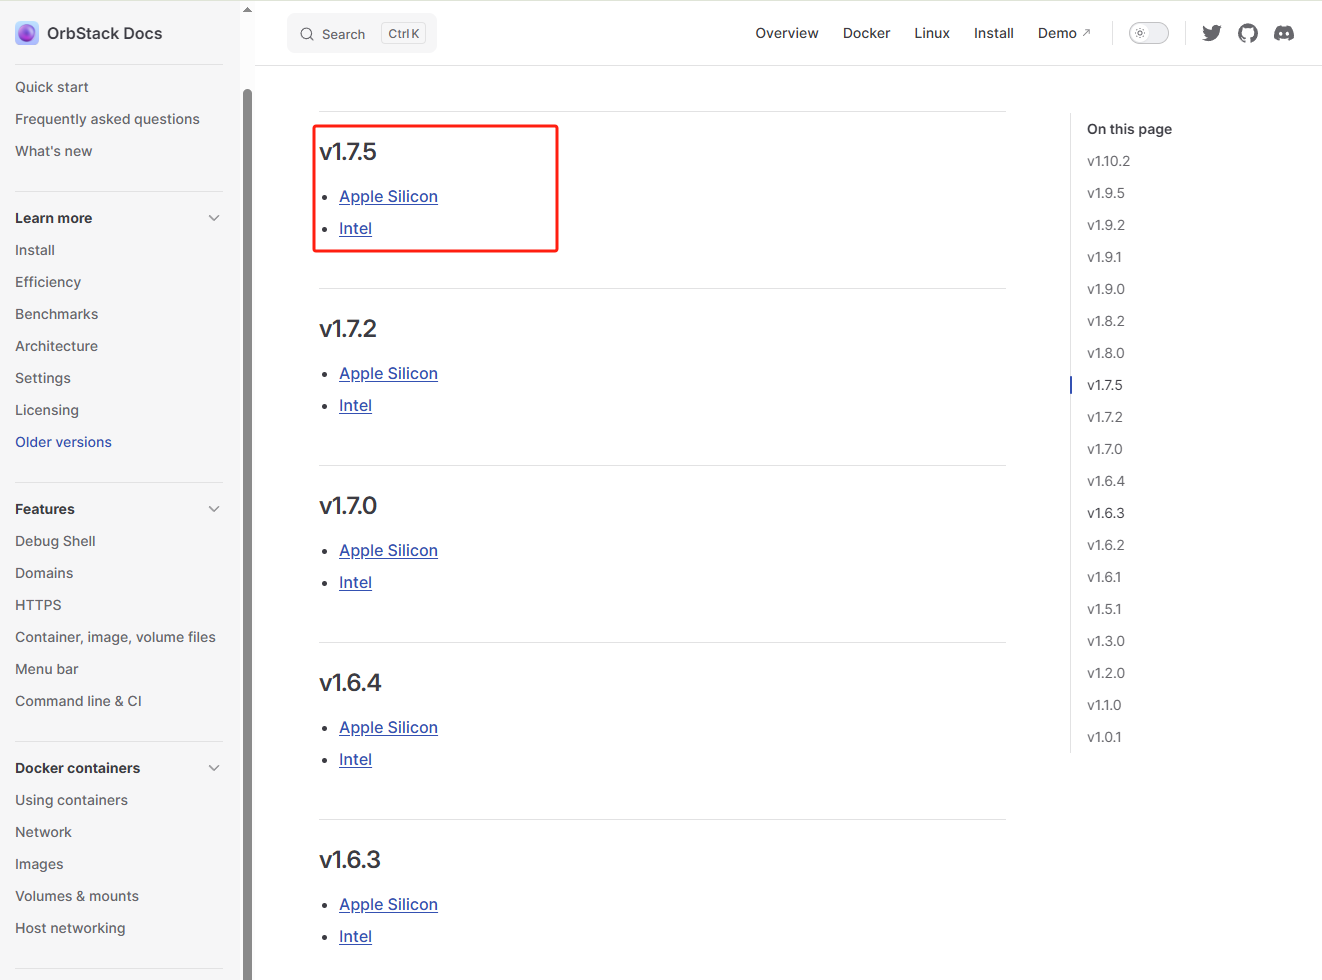
Task: Open Container, image, volume files page
Action: tap(115, 637)
